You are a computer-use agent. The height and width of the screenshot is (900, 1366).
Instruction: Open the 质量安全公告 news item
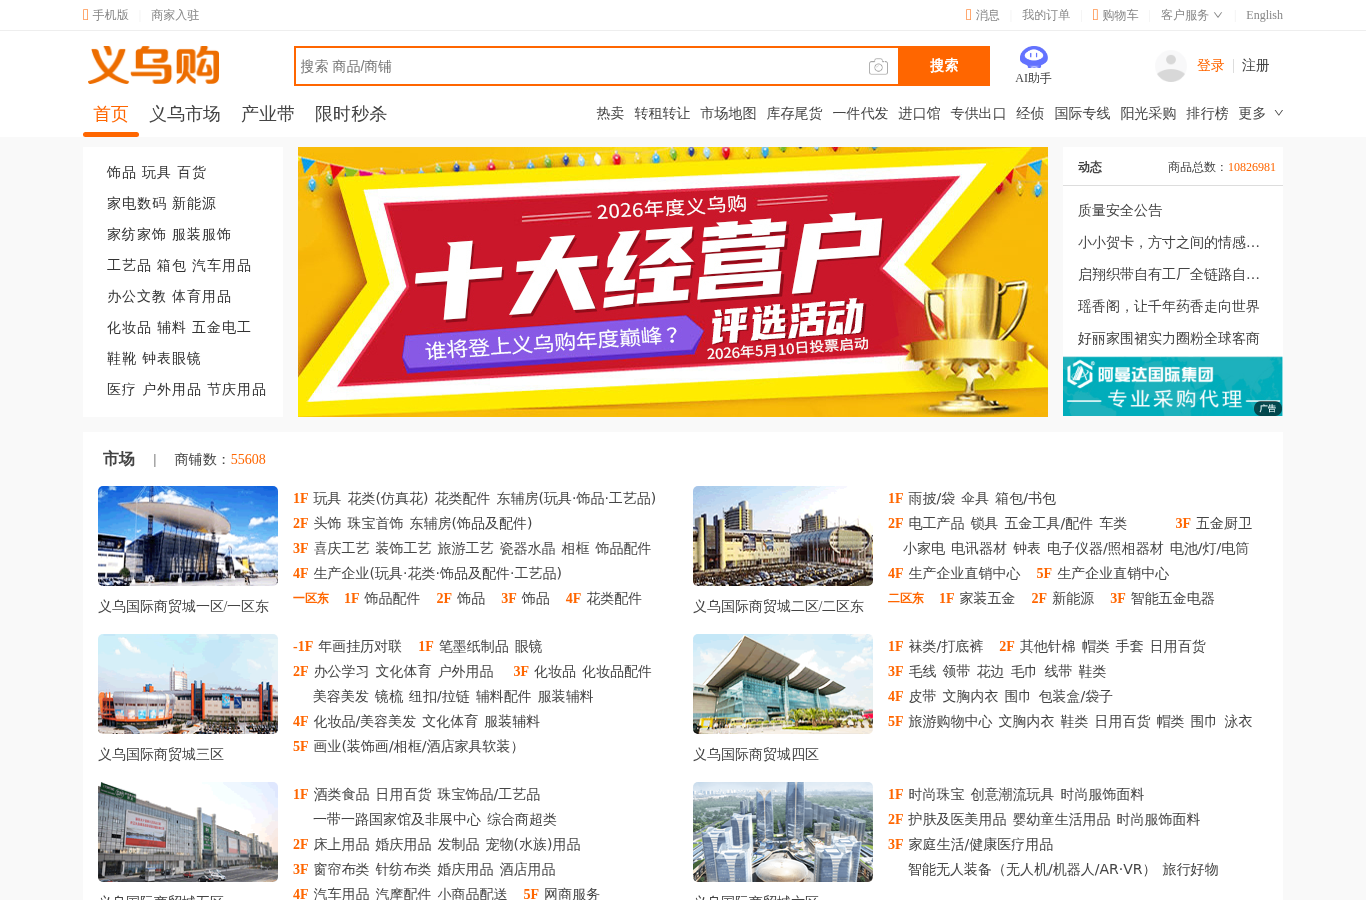pos(1120,210)
